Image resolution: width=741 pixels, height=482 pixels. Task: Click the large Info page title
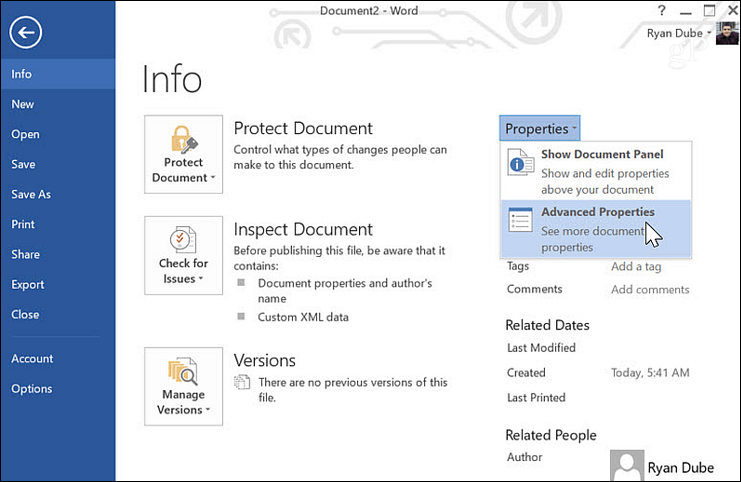point(172,79)
